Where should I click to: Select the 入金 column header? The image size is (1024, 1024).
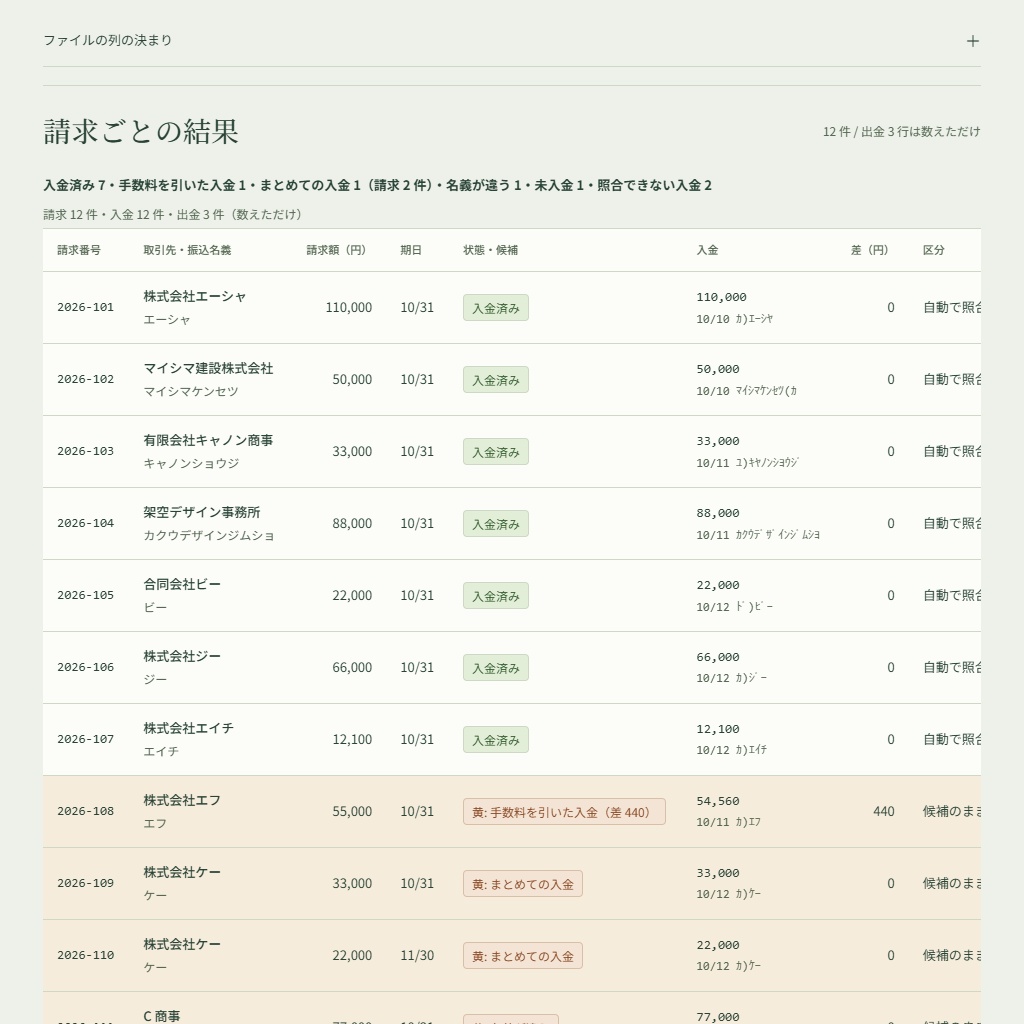pyautogui.click(x=707, y=250)
